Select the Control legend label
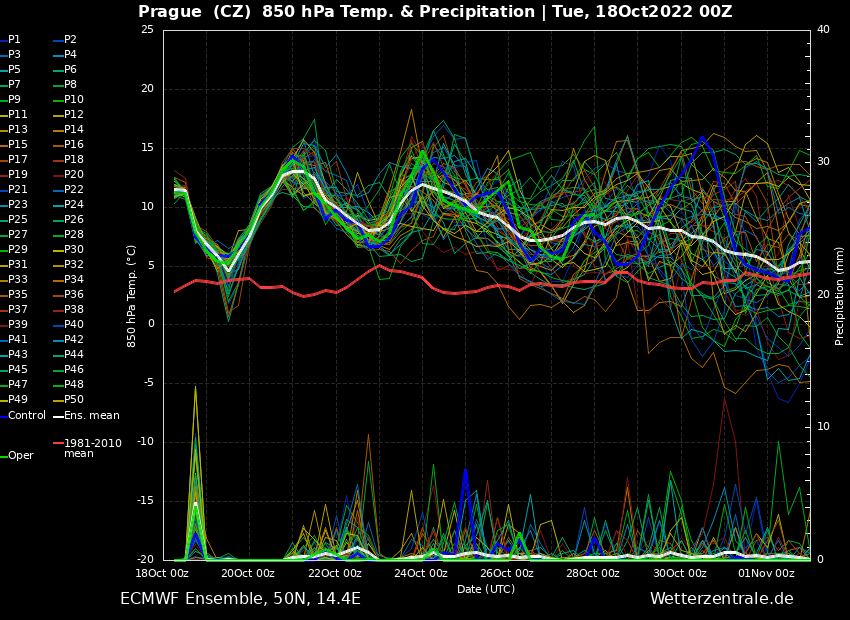850x620 pixels. 27,416
